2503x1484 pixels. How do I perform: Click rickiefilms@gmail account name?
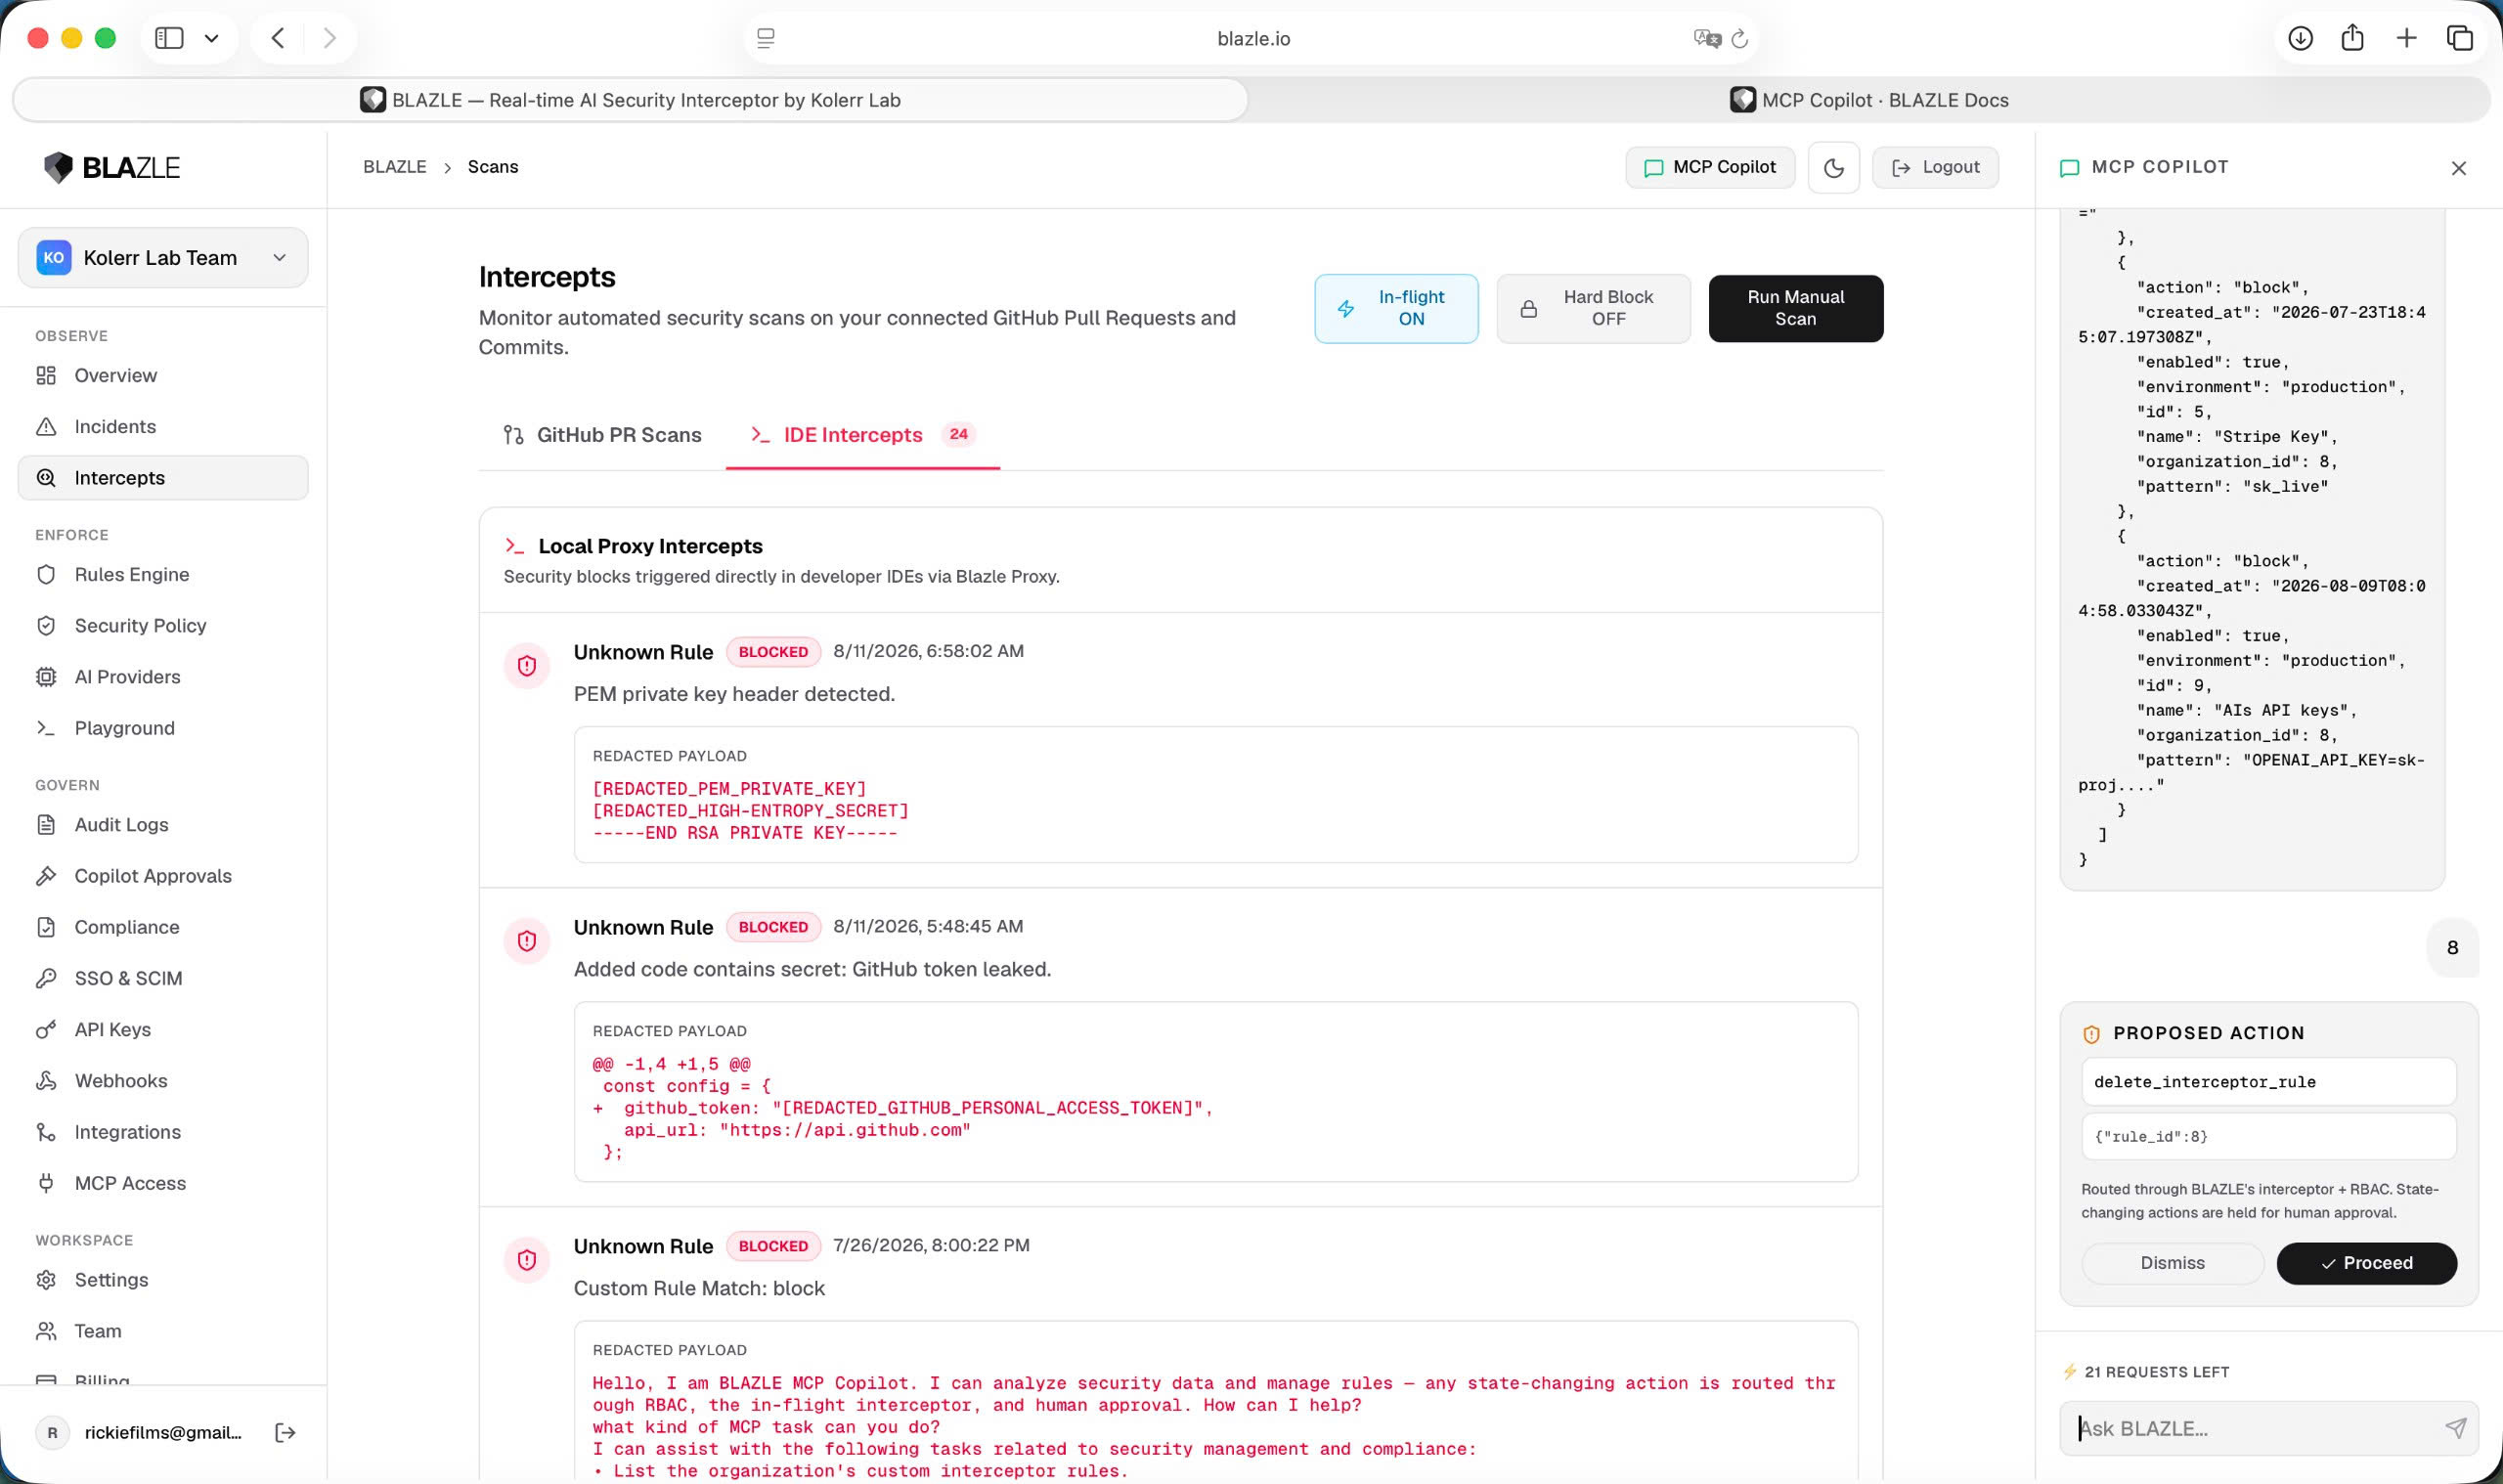[x=163, y=1432]
